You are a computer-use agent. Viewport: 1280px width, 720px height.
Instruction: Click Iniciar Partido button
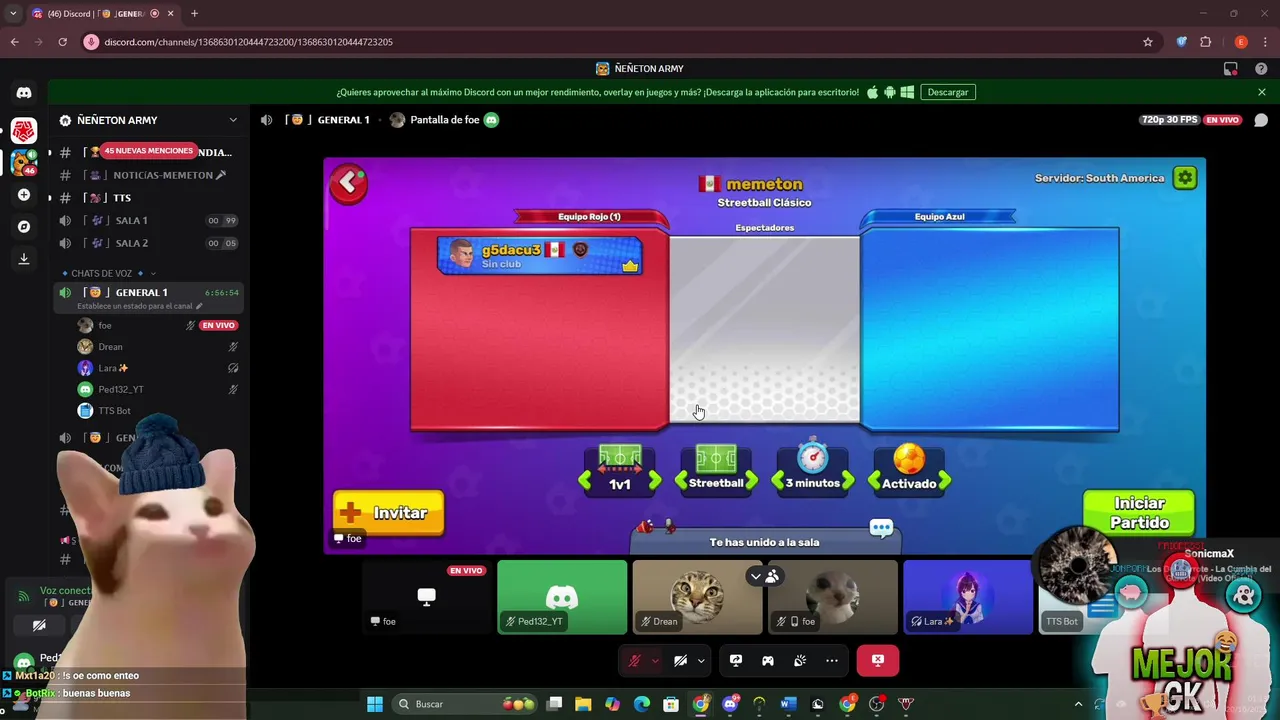tap(1139, 513)
